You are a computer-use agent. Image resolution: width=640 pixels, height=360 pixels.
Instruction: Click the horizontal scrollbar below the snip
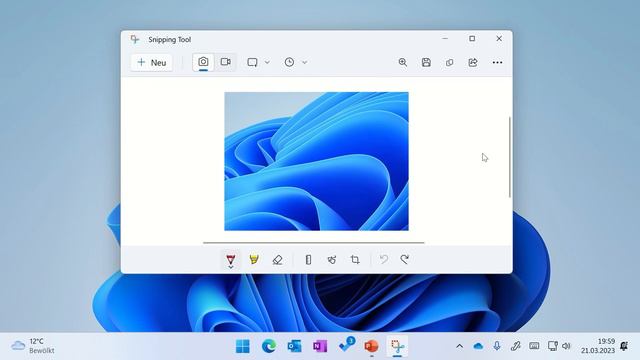click(313, 242)
